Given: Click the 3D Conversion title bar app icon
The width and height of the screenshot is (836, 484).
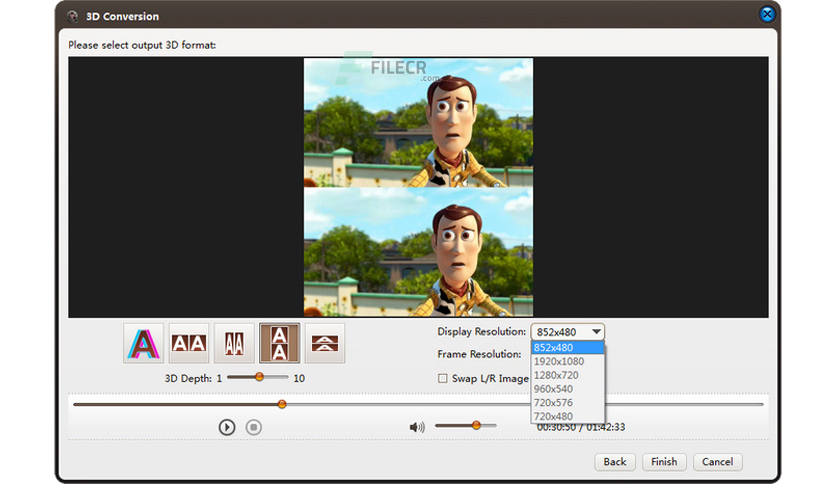Looking at the screenshot, I should [73, 17].
